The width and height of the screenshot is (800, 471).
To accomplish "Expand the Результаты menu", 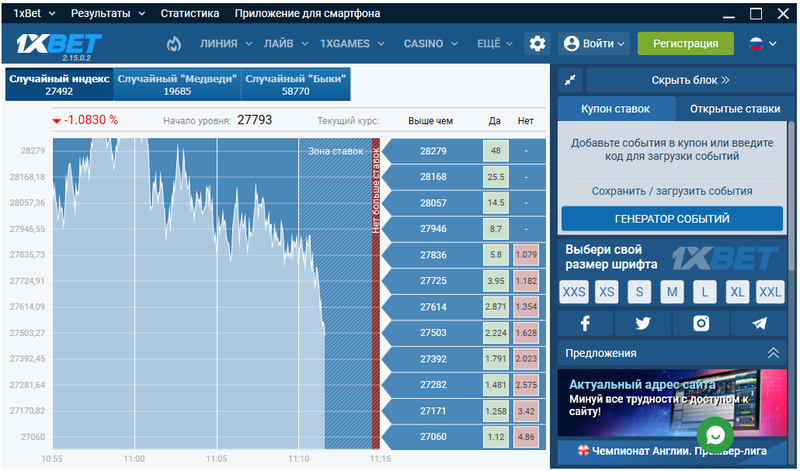I will coord(108,13).
